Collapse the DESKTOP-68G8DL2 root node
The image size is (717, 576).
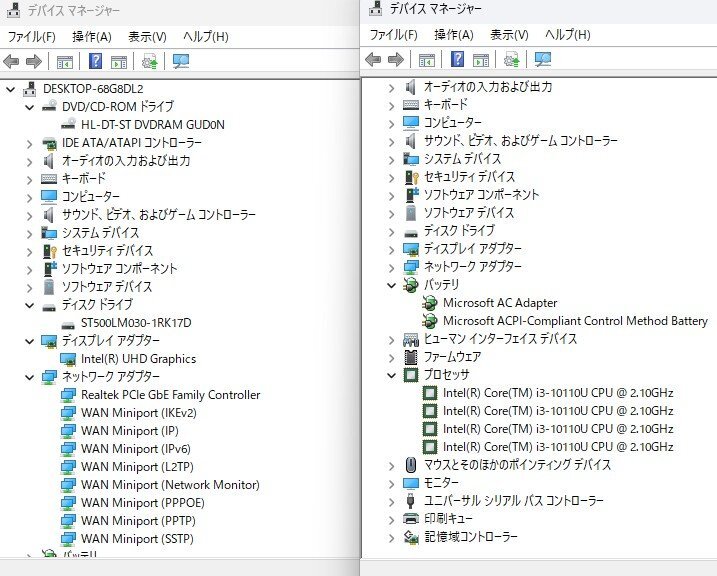11,90
